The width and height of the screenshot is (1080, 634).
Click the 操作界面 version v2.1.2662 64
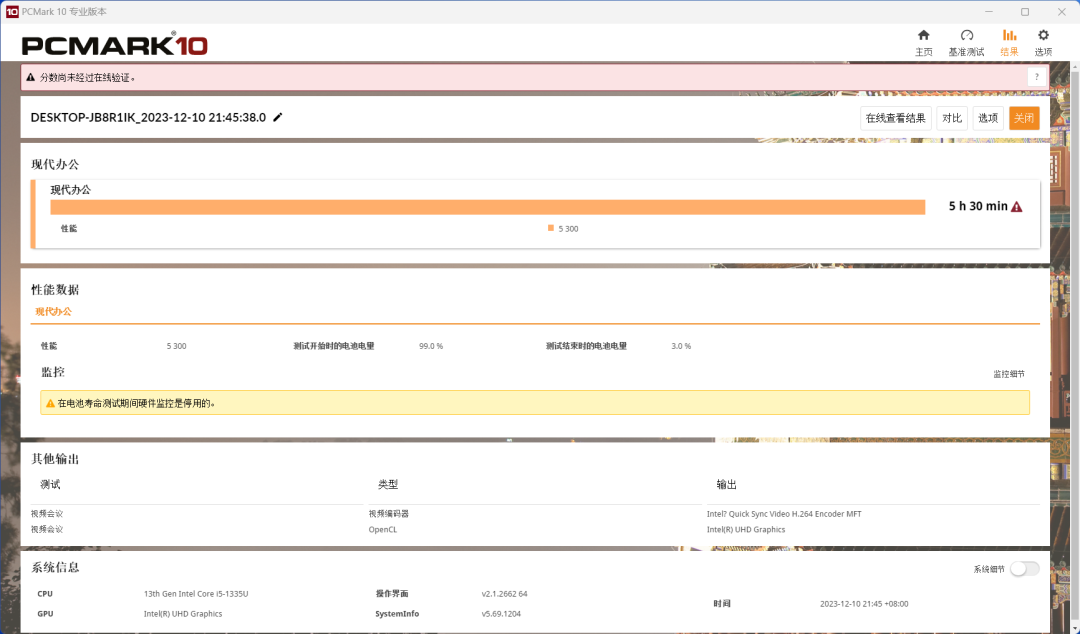504,593
